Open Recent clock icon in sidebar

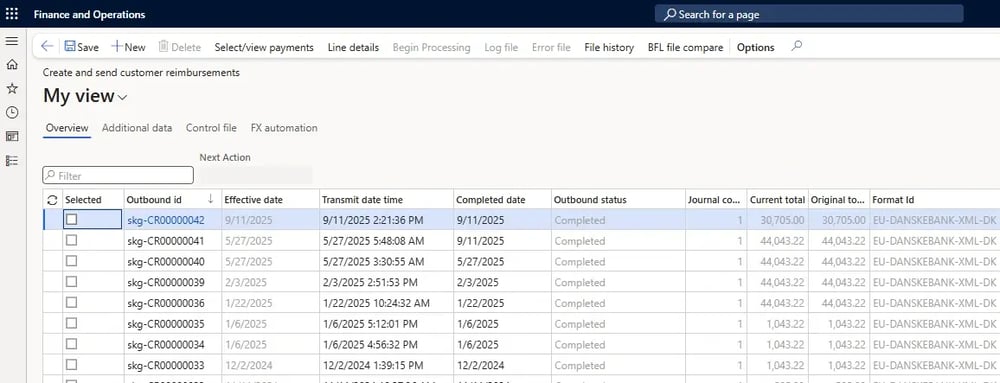[11, 112]
